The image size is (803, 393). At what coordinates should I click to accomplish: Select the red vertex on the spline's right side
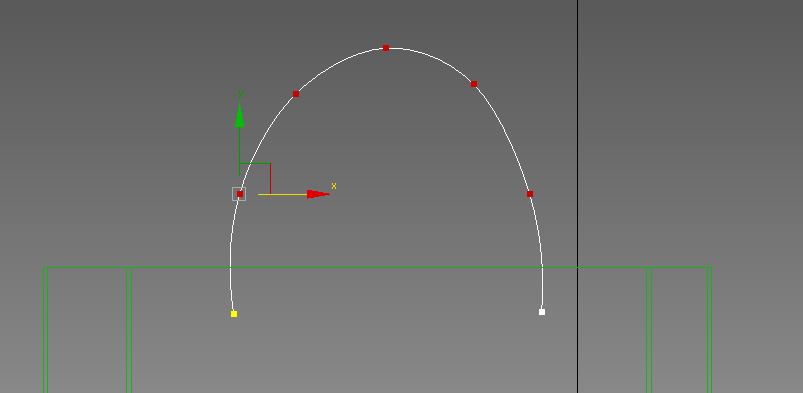530,194
